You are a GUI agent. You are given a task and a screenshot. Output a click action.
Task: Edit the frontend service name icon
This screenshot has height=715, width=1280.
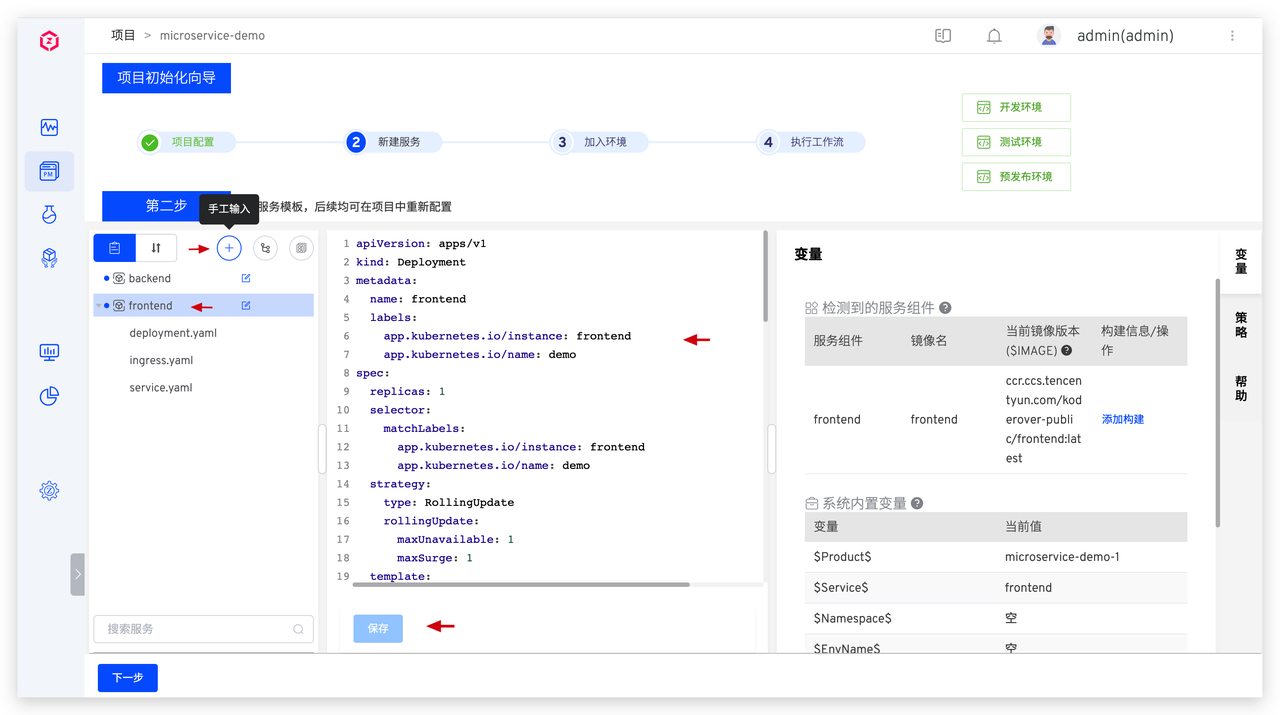tap(246, 305)
